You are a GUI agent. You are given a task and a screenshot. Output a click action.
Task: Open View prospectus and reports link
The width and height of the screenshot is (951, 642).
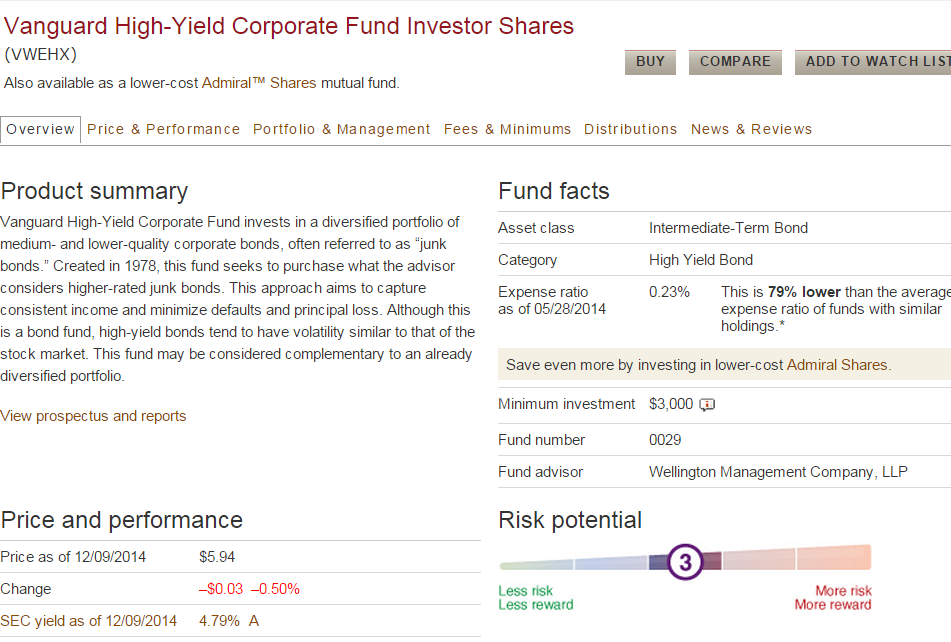pyautogui.click(x=93, y=416)
